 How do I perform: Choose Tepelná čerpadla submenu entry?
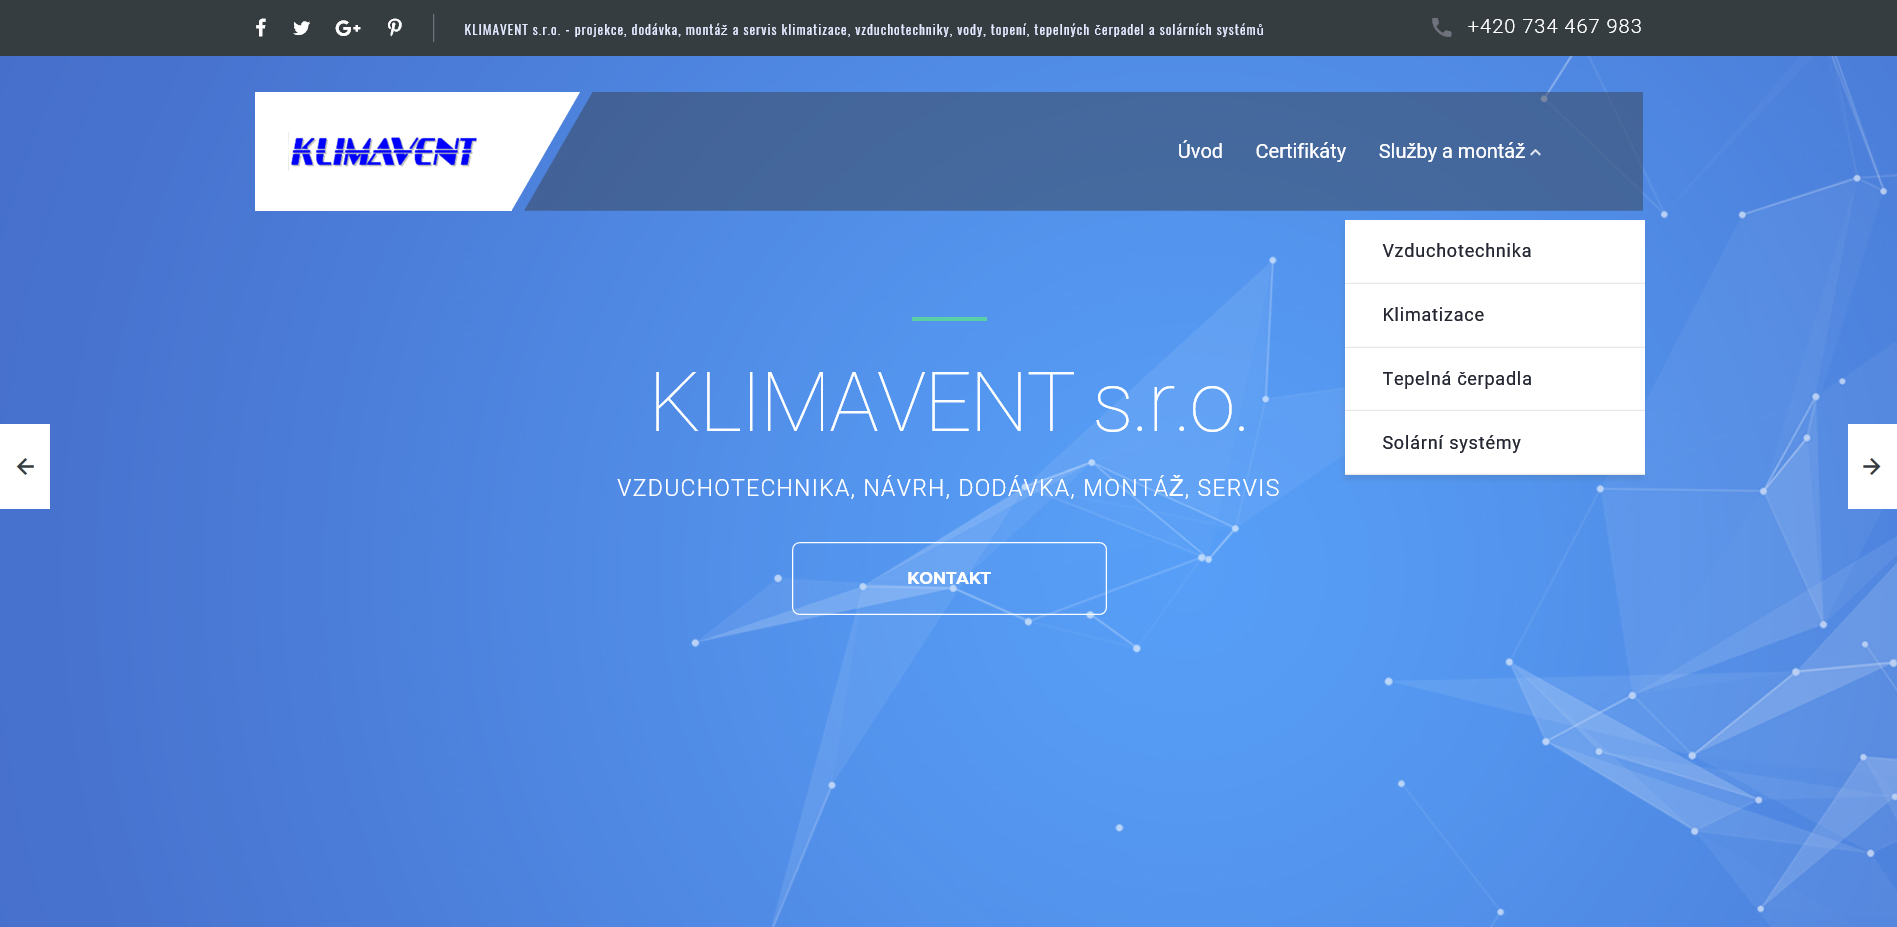1495,379
